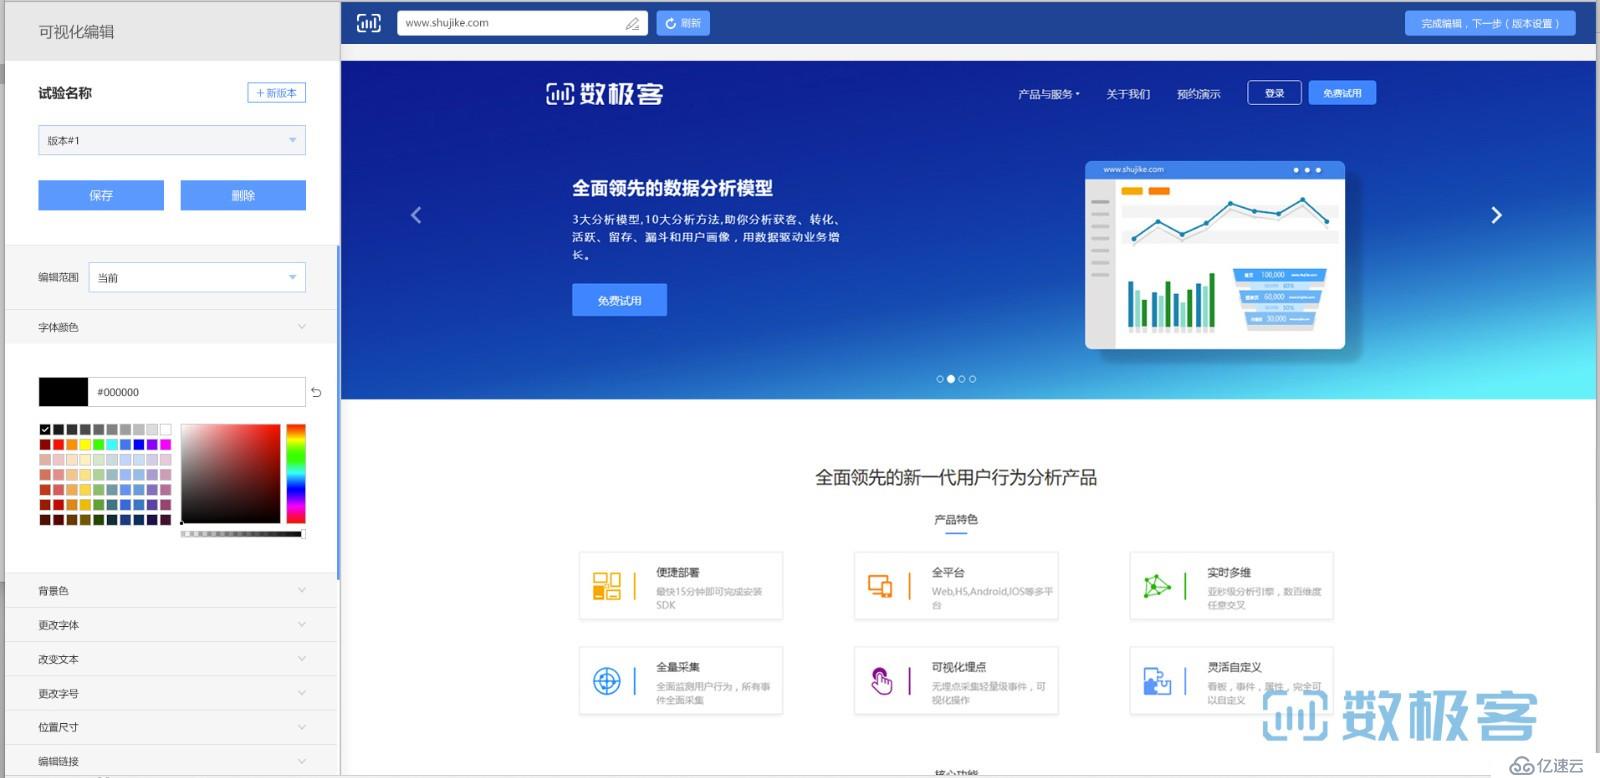Click the 数极客 site logo in header
The image size is (1600, 778).
[x=605, y=94]
